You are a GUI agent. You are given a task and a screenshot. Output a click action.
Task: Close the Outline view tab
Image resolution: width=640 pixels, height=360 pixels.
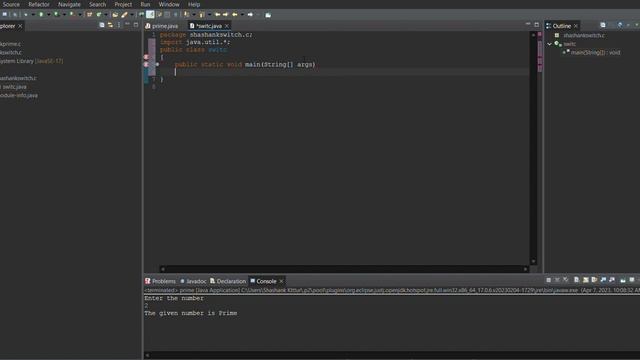coord(576,26)
